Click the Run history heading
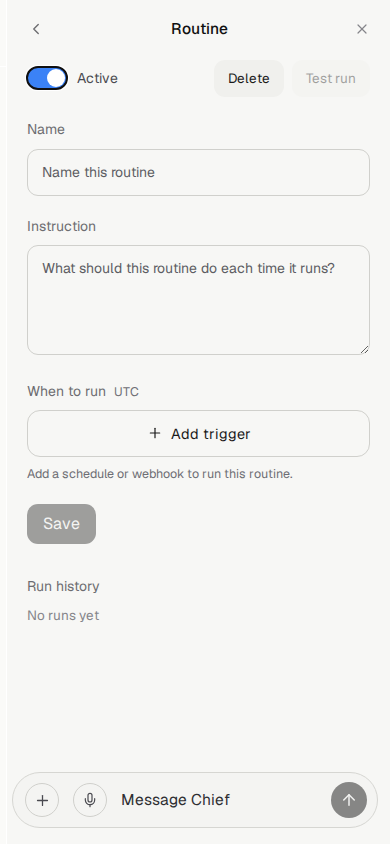Image resolution: width=390 pixels, height=844 pixels. click(63, 586)
